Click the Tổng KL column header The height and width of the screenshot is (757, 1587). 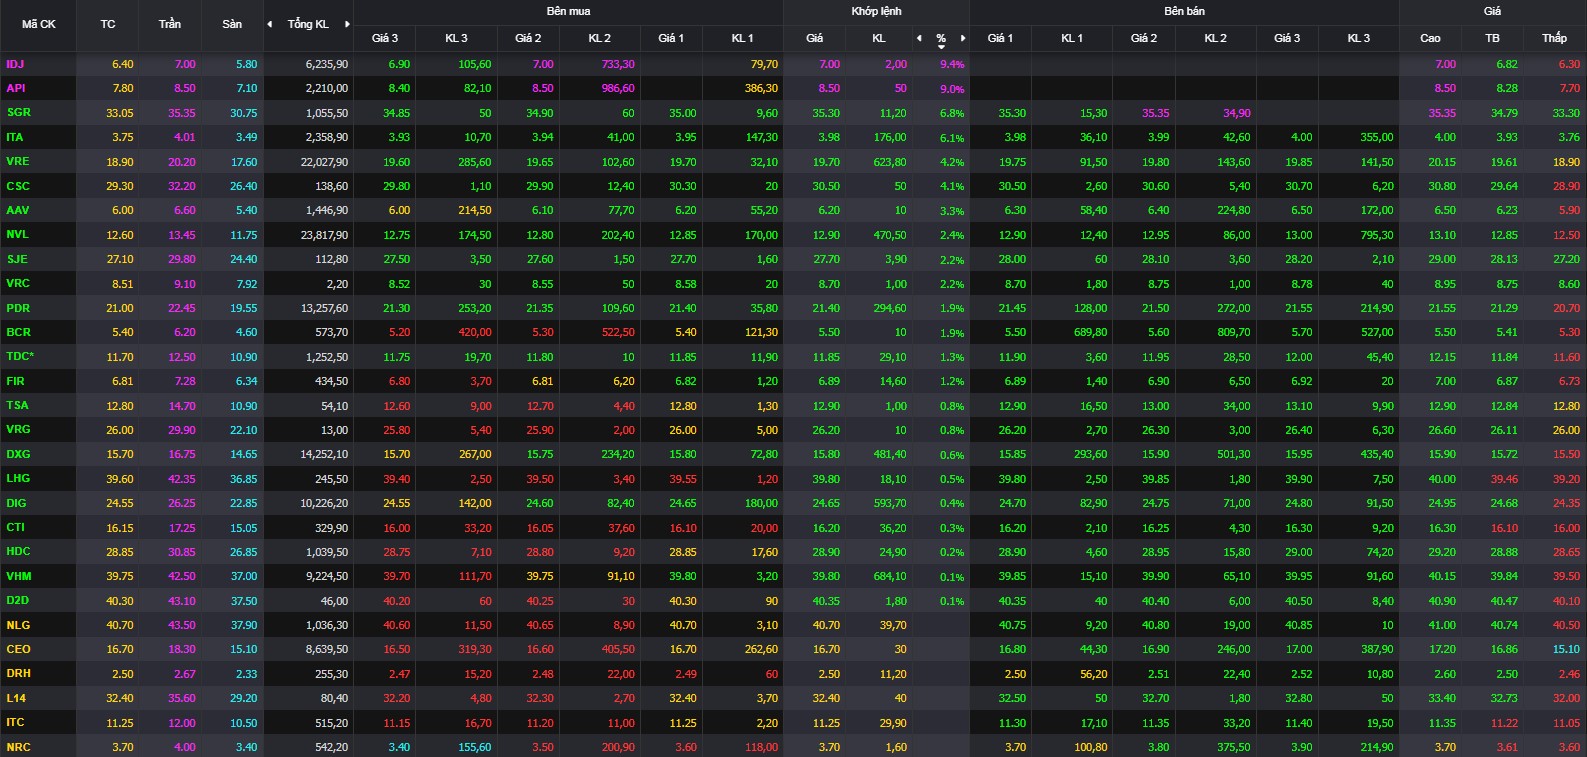tap(308, 24)
